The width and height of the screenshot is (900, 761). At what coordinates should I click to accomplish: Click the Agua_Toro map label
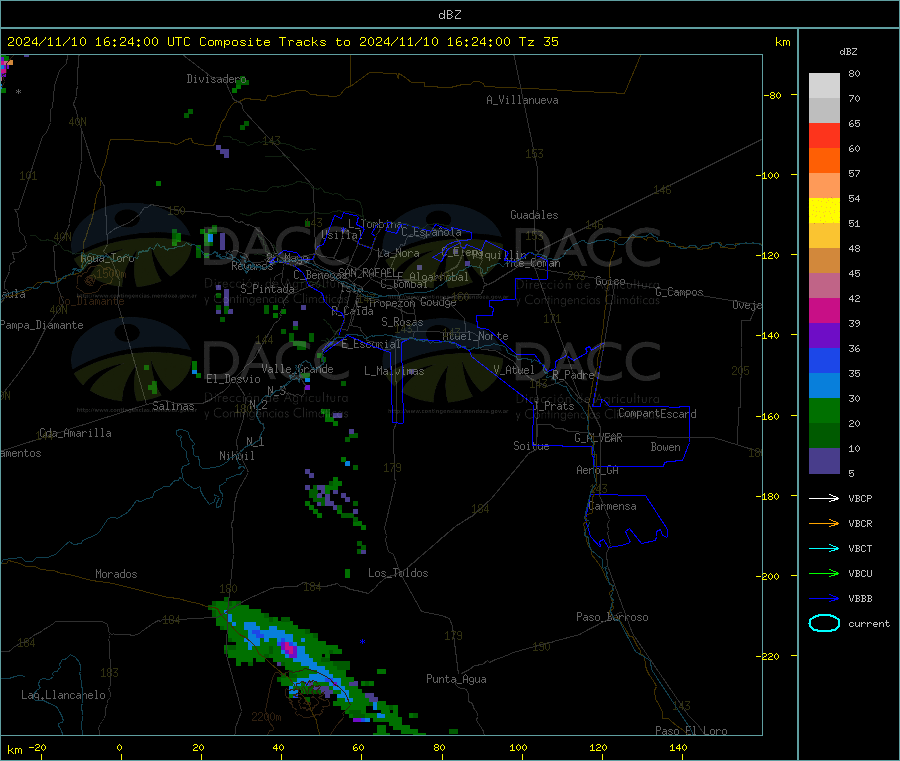click(x=107, y=258)
